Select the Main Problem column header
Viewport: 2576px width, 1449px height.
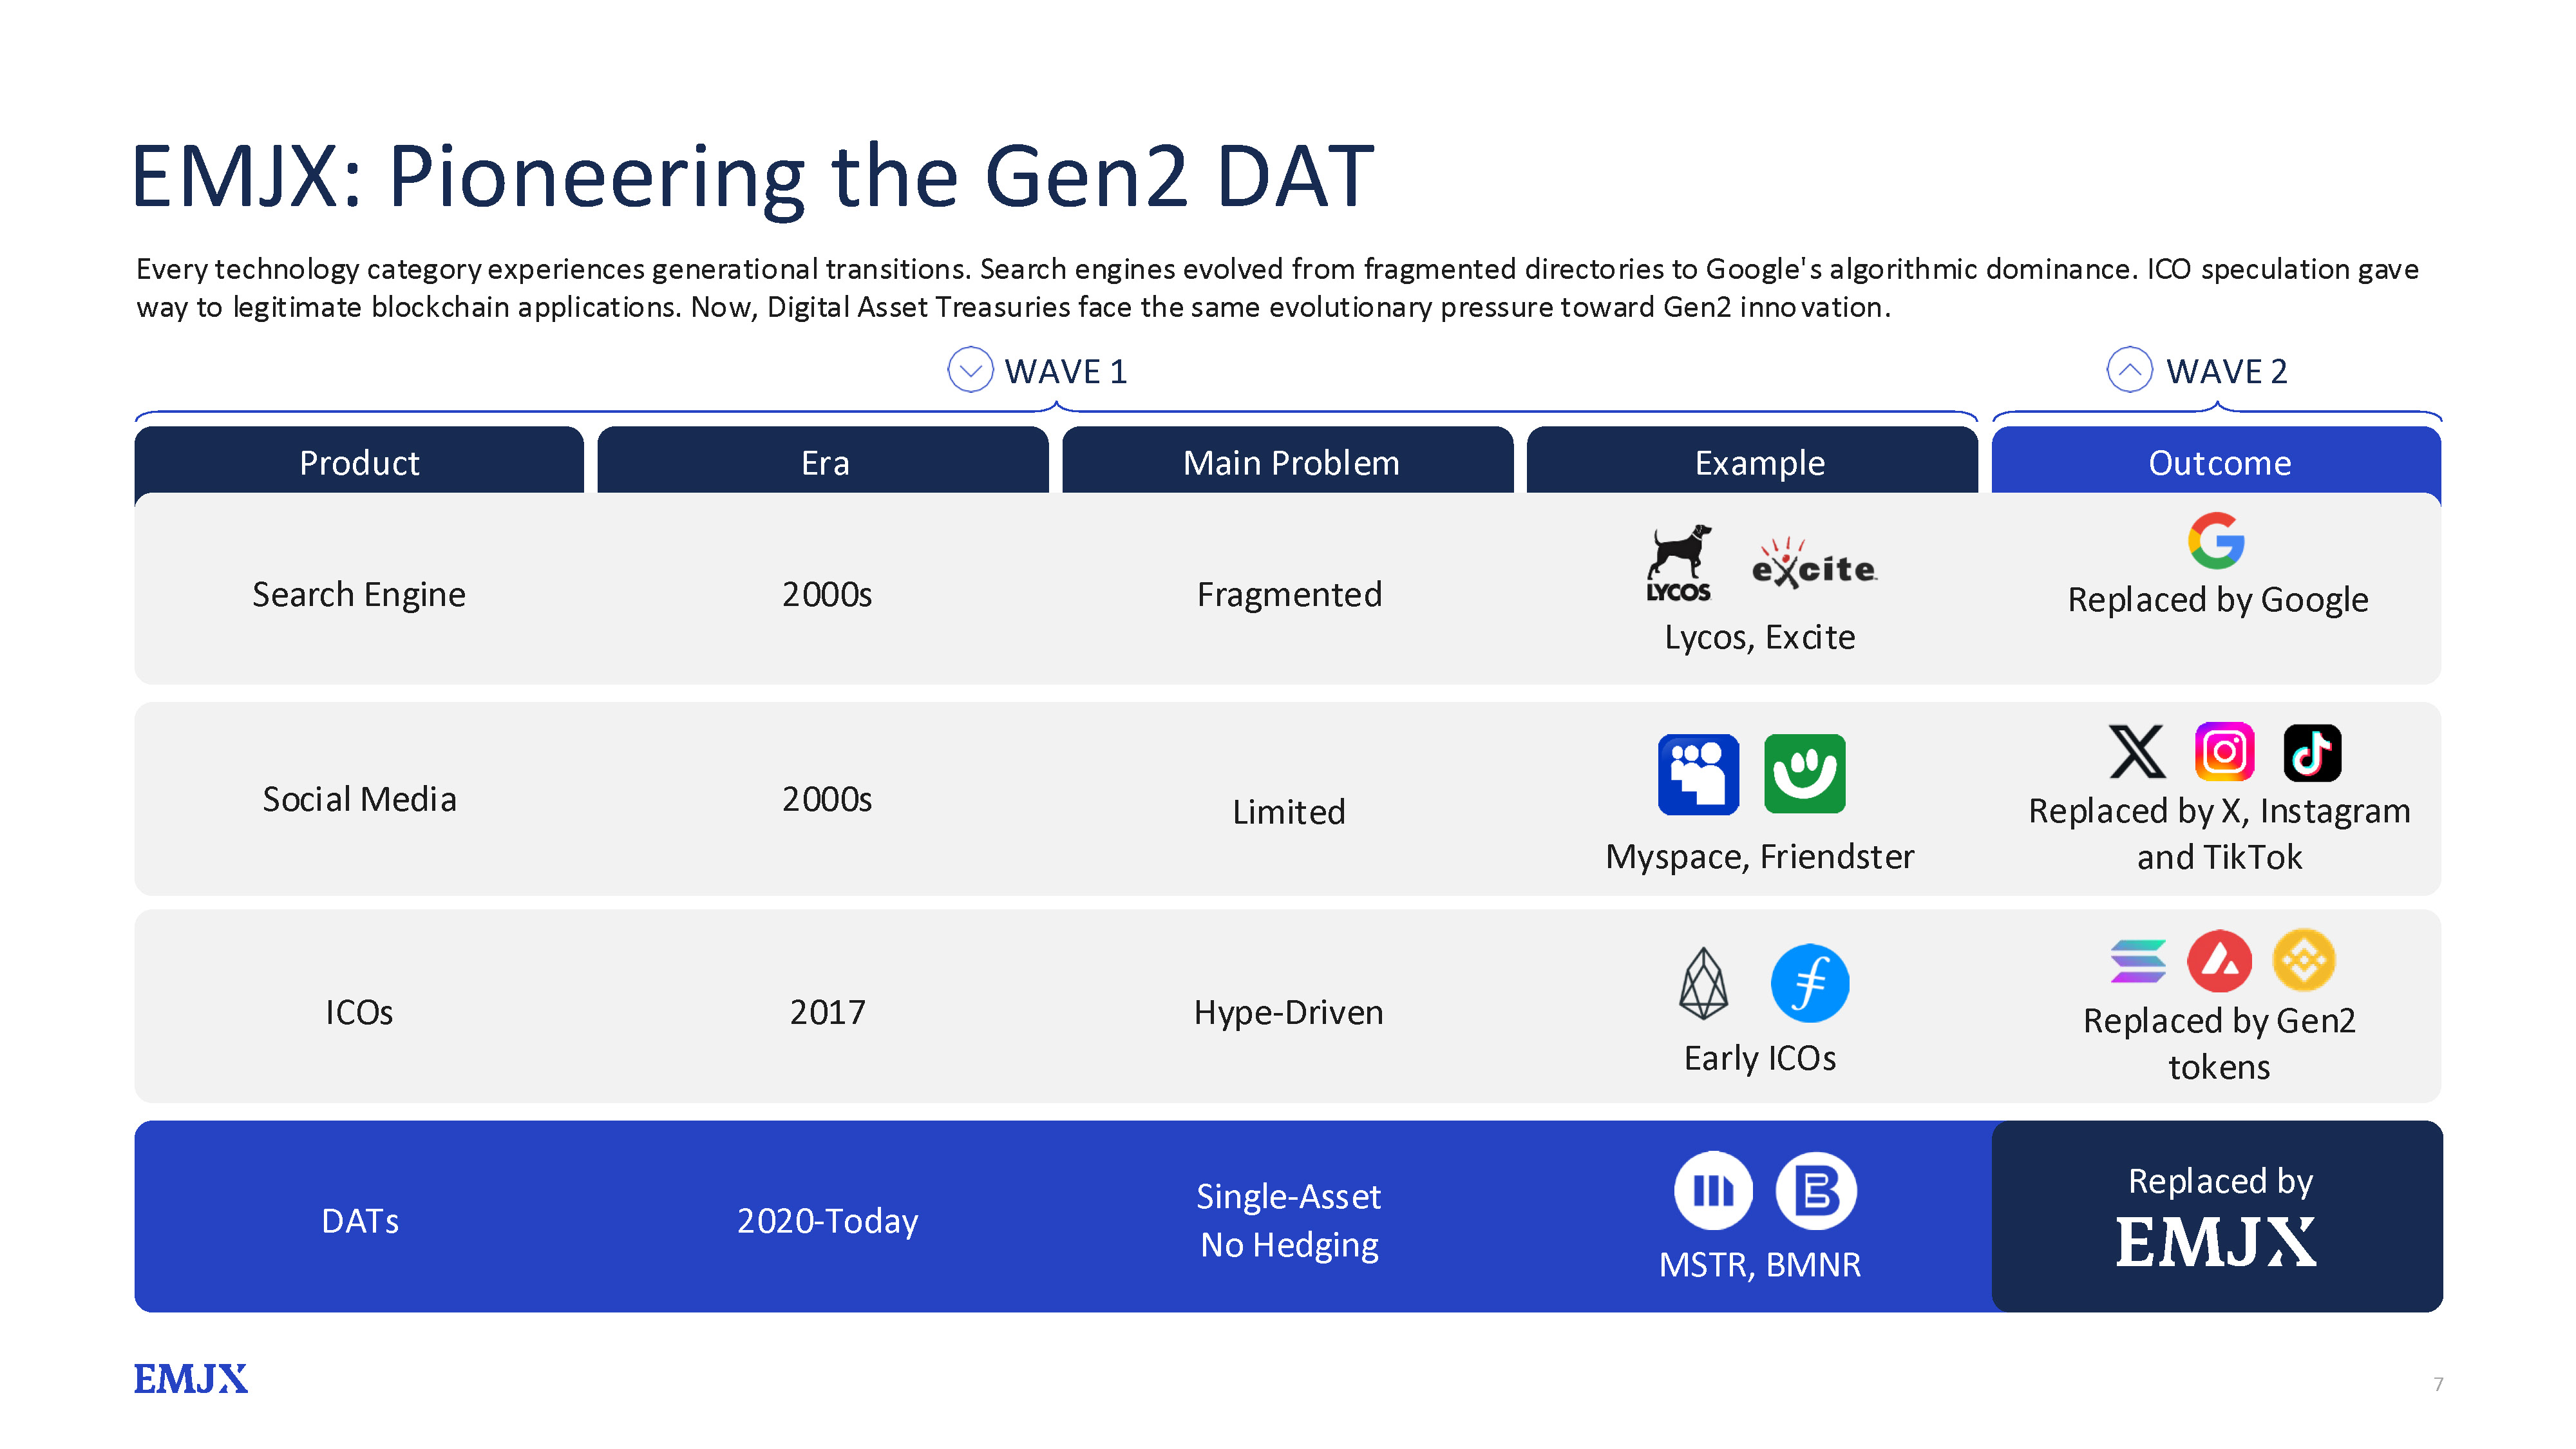point(1289,462)
